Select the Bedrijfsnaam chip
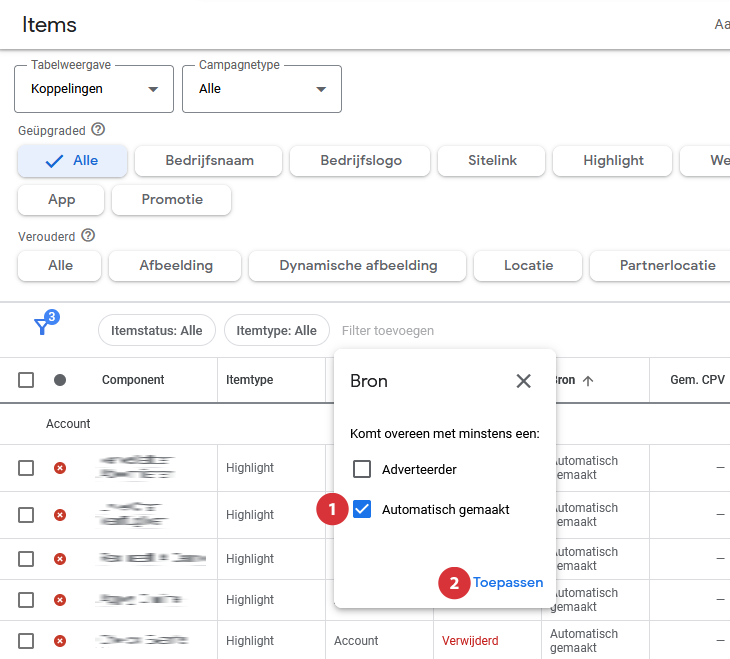Image resolution: width=730 pixels, height=659 pixels. pos(209,161)
